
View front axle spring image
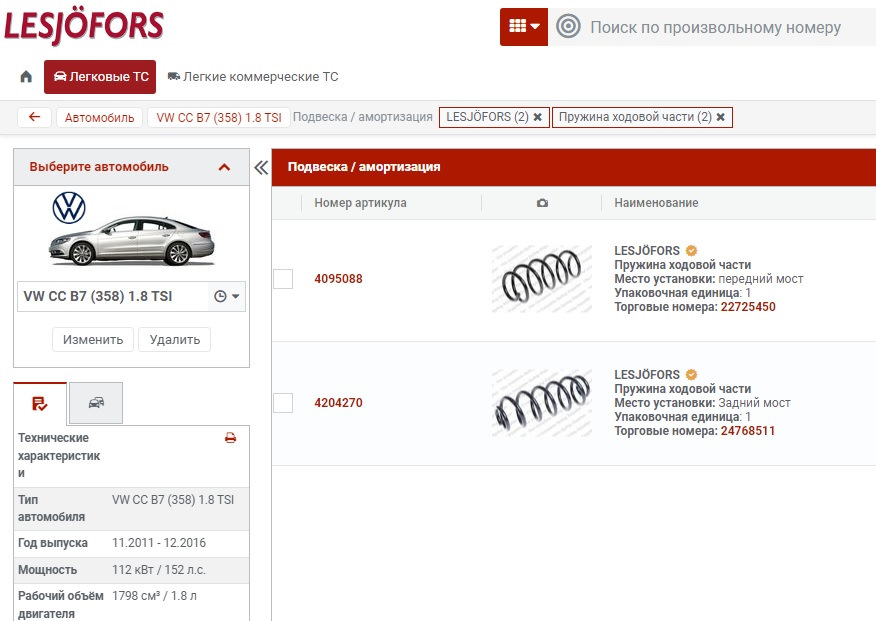tap(541, 279)
